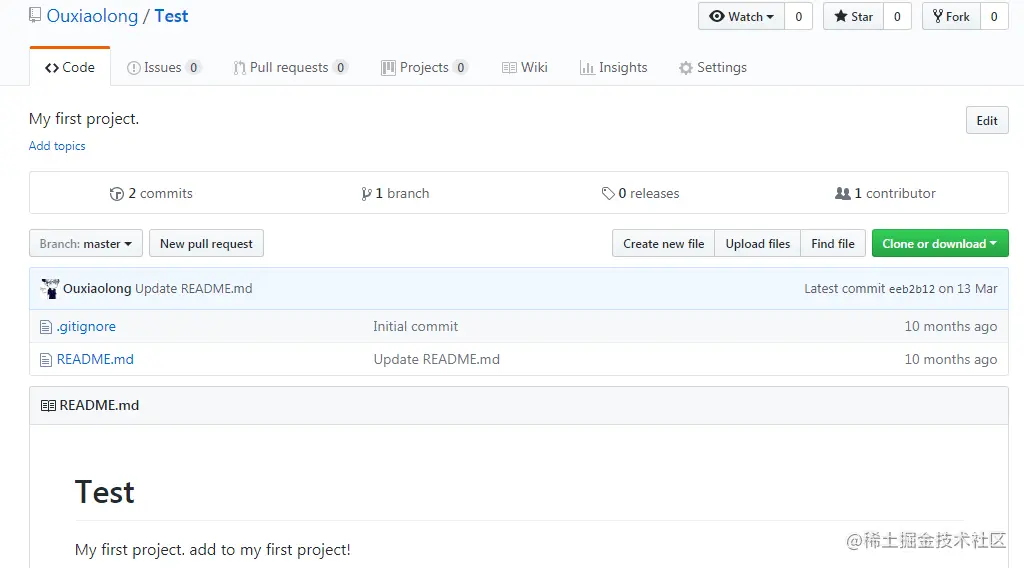Click the Upload files button

click(x=758, y=244)
